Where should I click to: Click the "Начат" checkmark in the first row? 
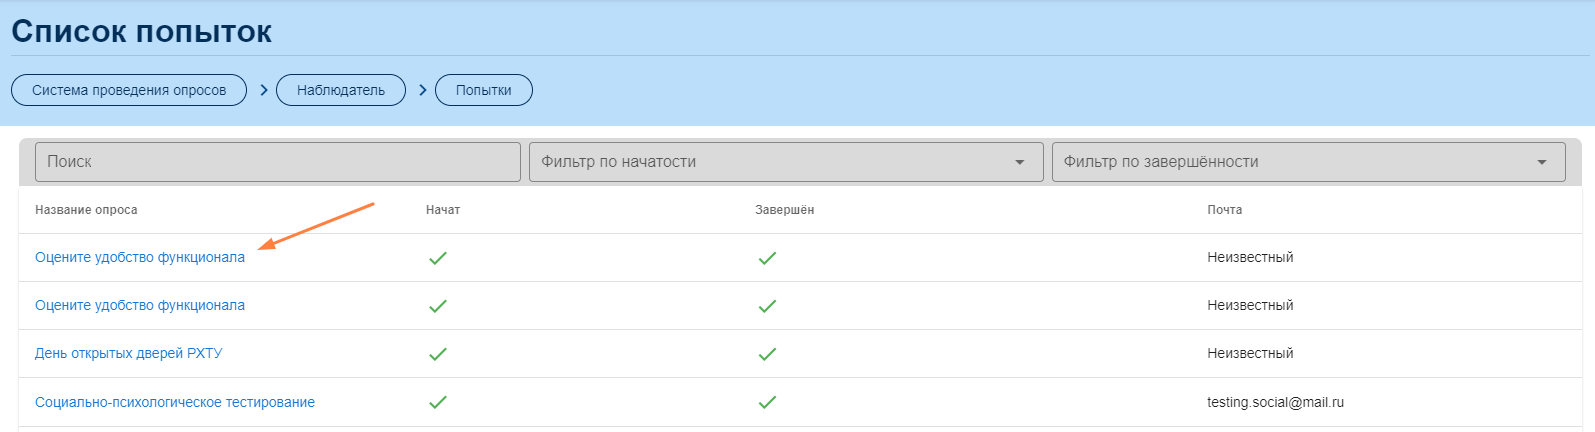437,258
